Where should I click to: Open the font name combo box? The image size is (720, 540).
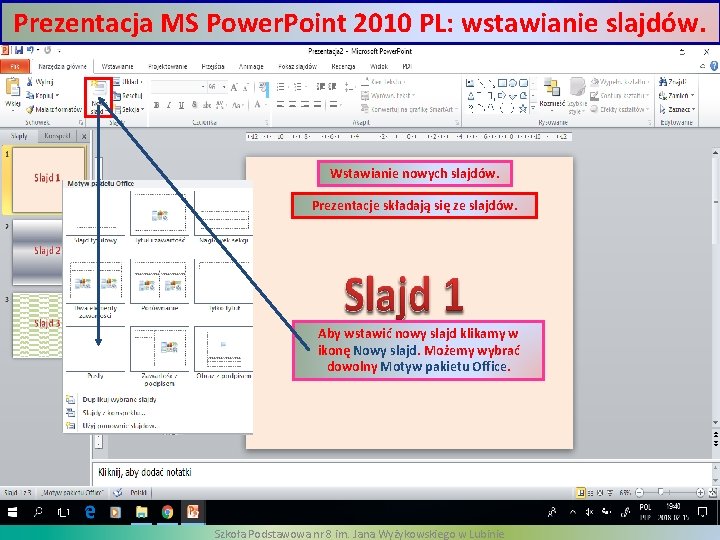pos(178,87)
